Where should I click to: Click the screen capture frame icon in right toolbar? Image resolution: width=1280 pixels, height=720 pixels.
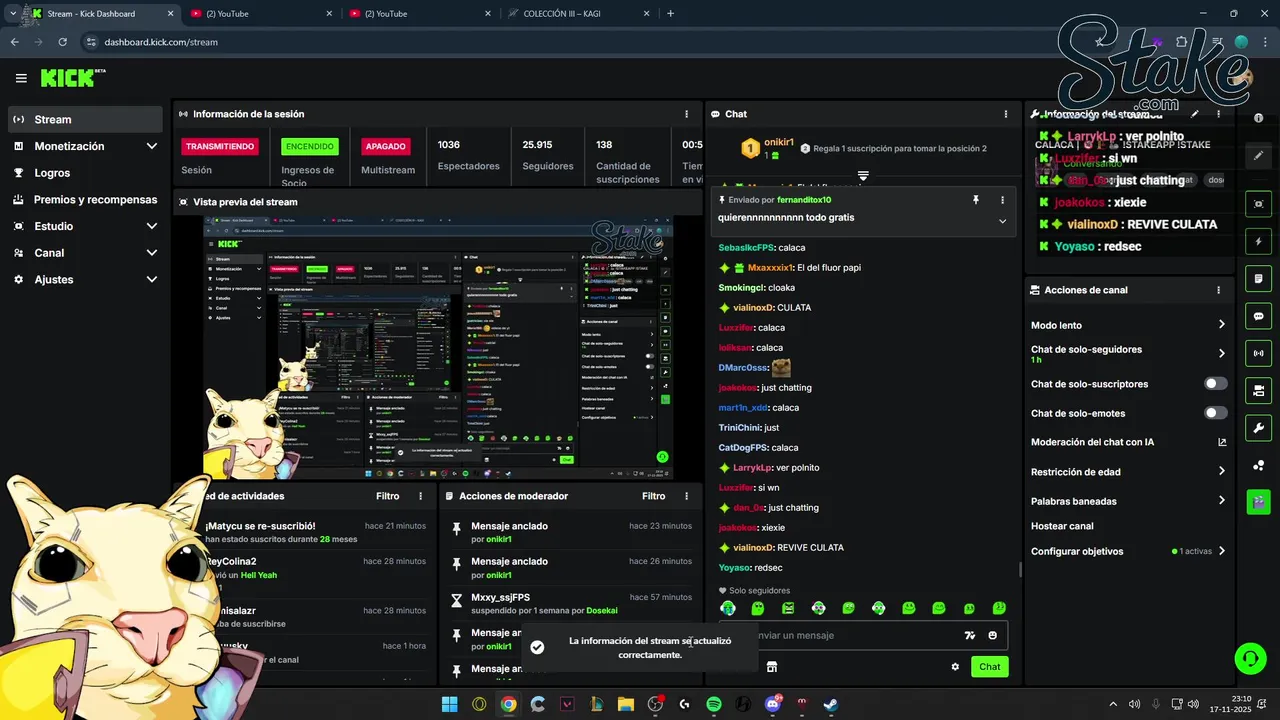[x=1258, y=204]
